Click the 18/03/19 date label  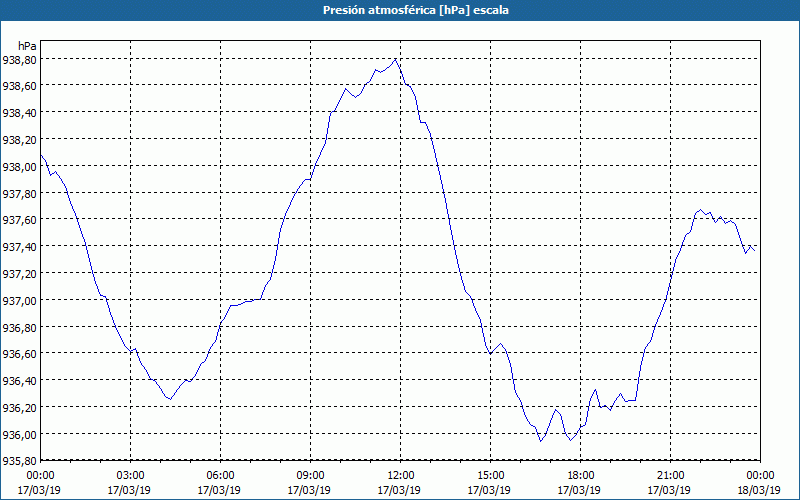760,490
